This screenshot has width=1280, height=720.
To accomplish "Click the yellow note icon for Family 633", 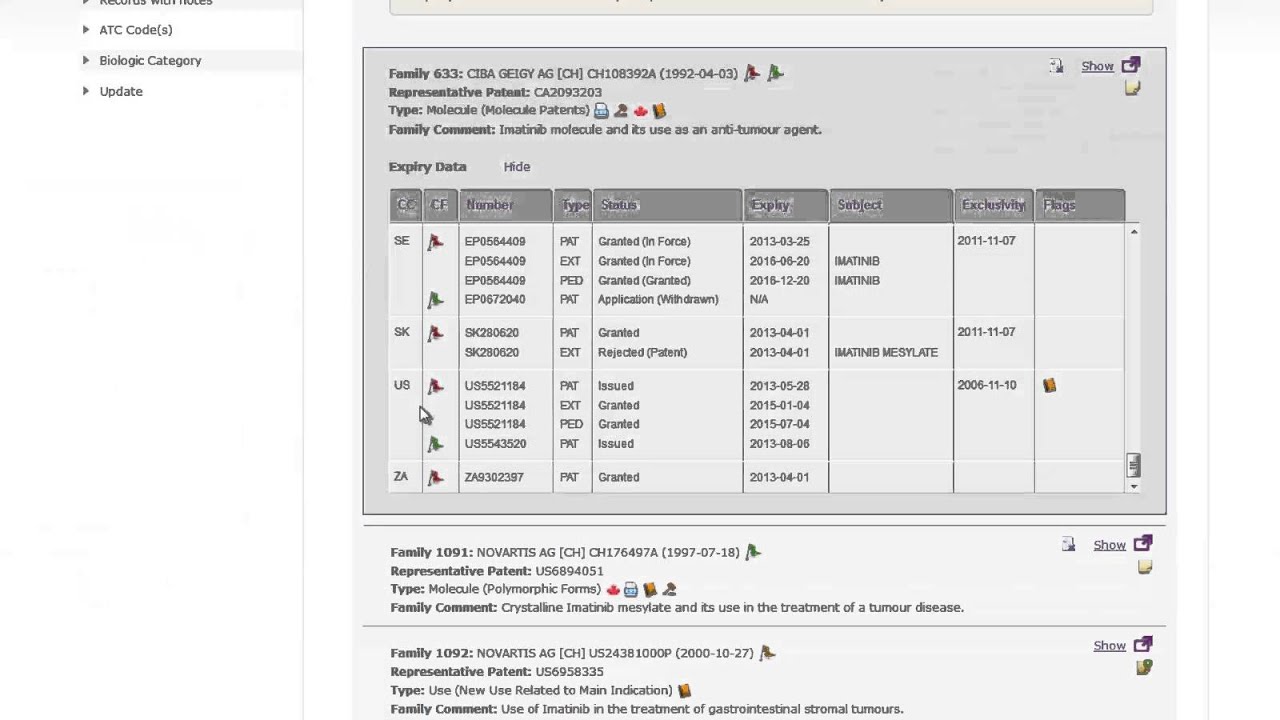I will [x=1132, y=88].
